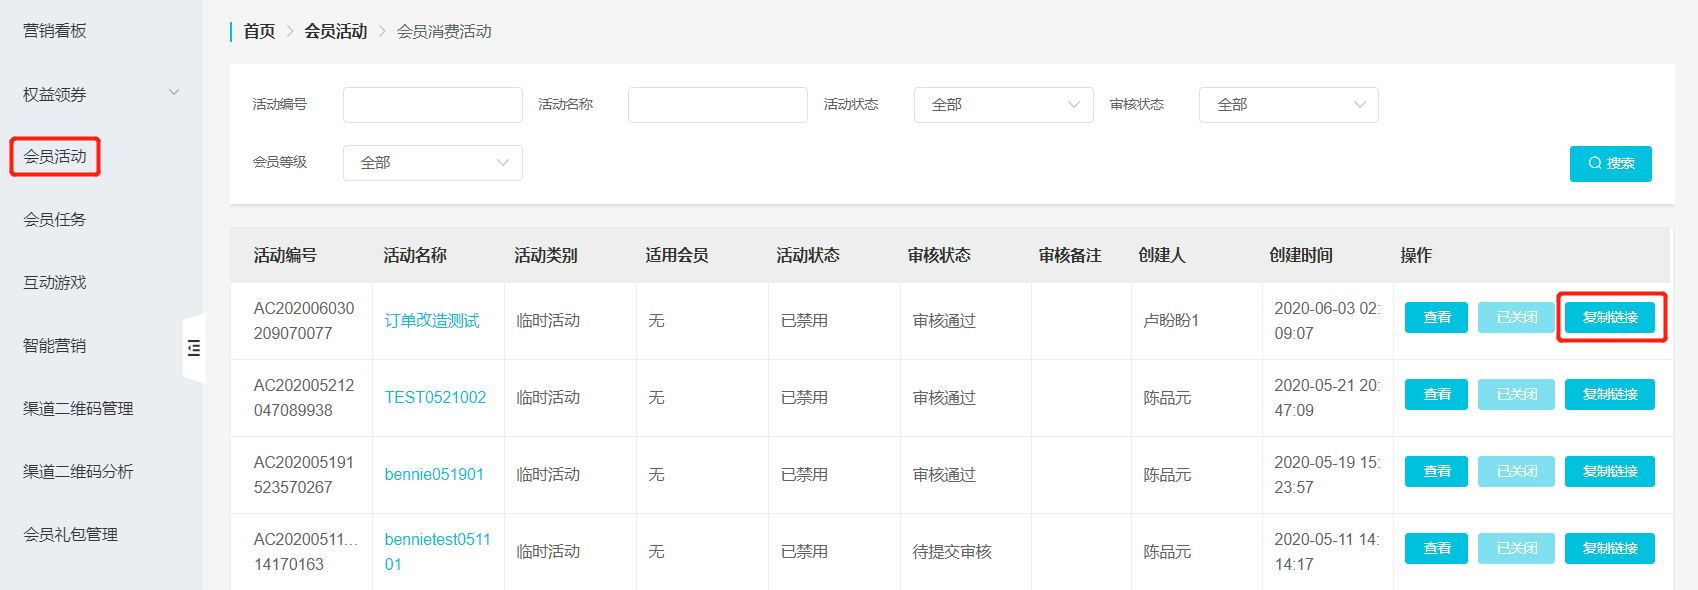Viewport: 1698px width, 590px height.
Task: Click the 活动名称 column header
Action: point(415,256)
